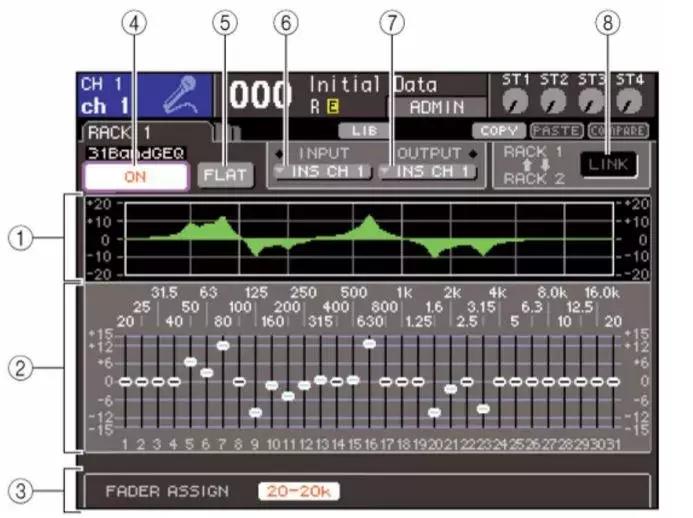Click the COPY button
Viewport: 693px width, 518px height.
[499, 131]
